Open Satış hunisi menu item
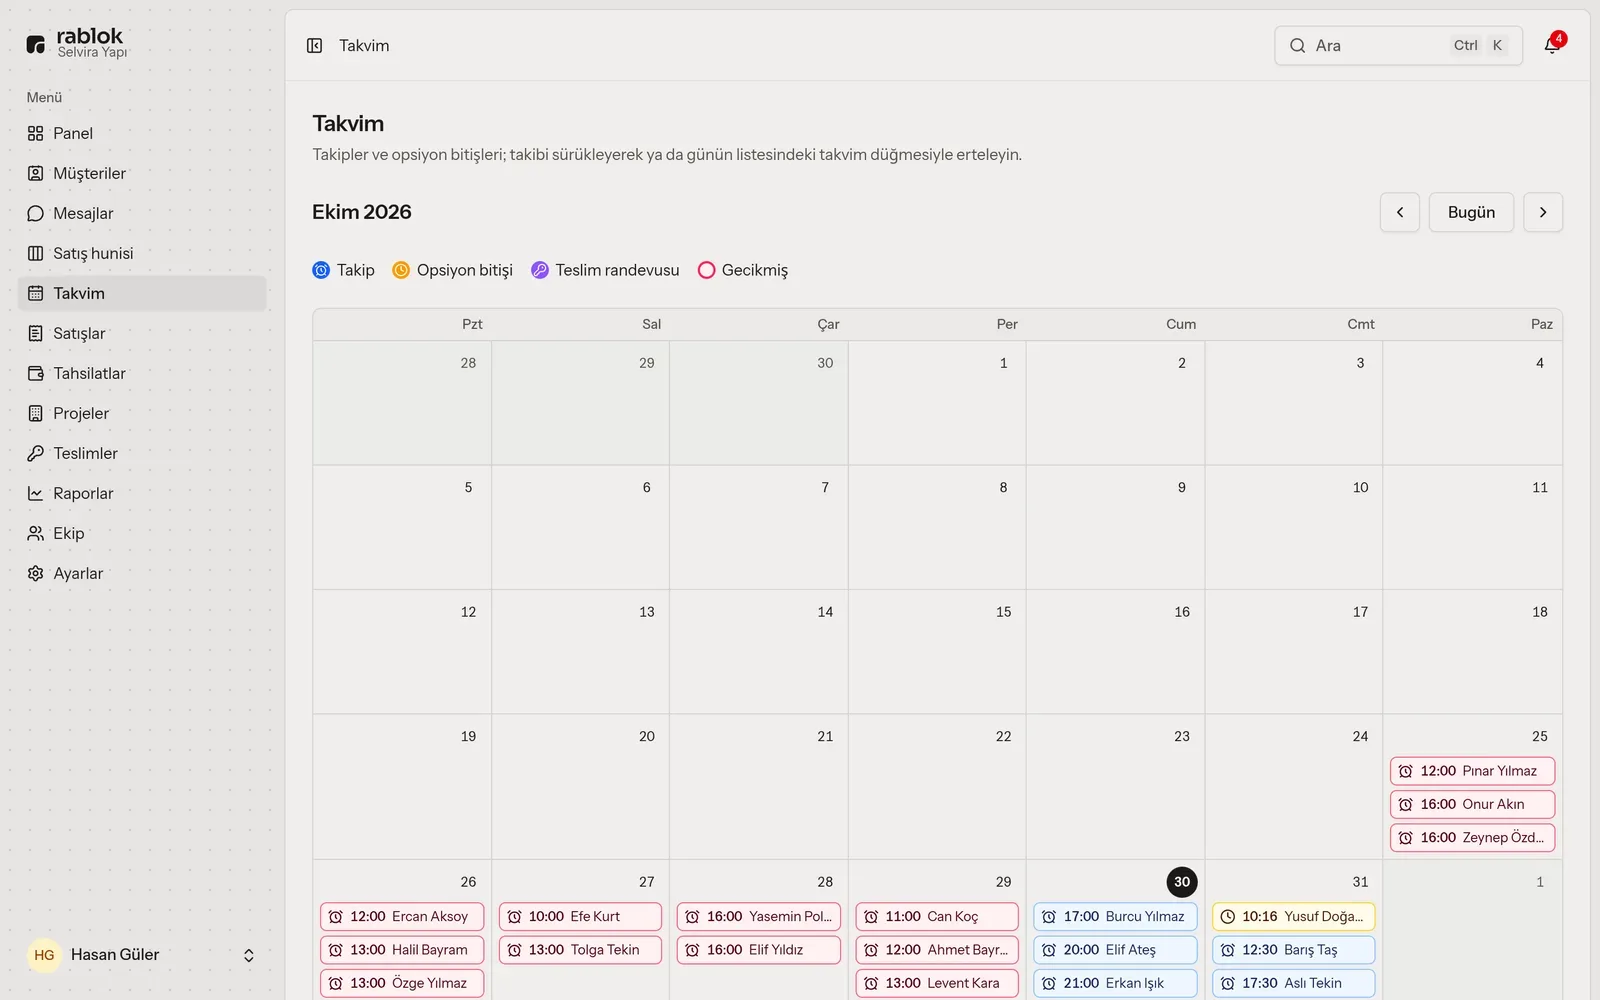This screenshot has height=1000, width=1600. click(142, 253)
